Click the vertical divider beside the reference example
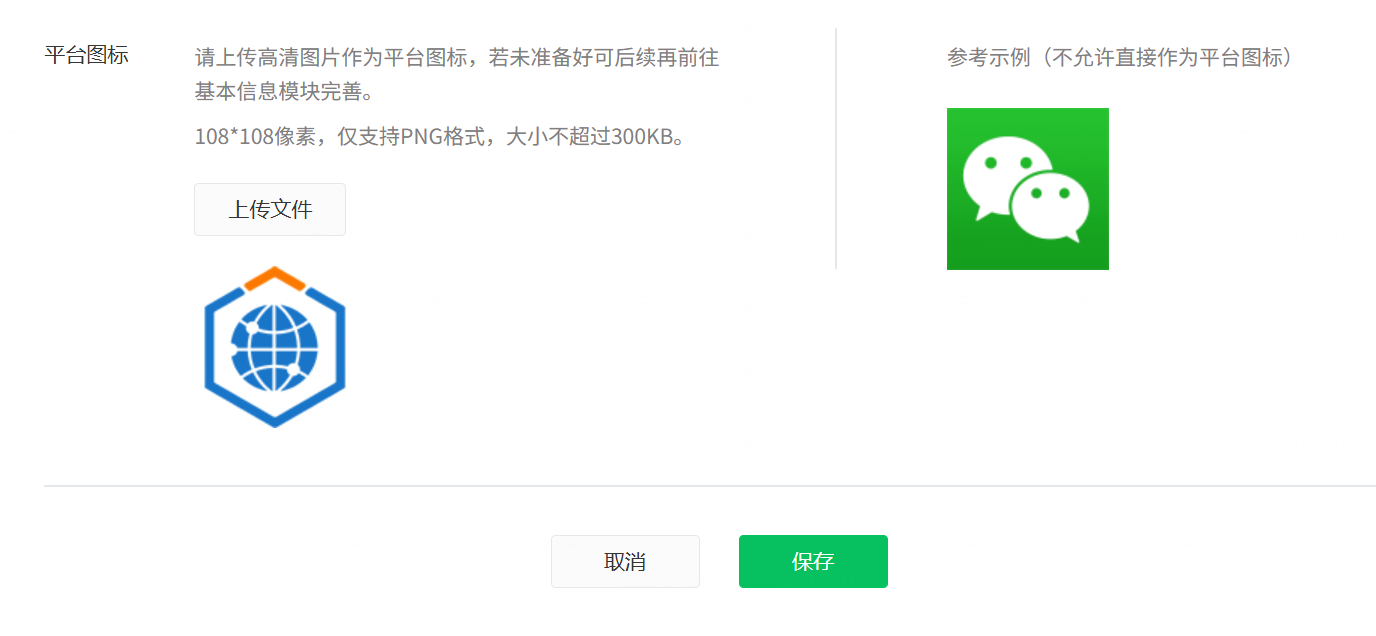 coord(836,148)
